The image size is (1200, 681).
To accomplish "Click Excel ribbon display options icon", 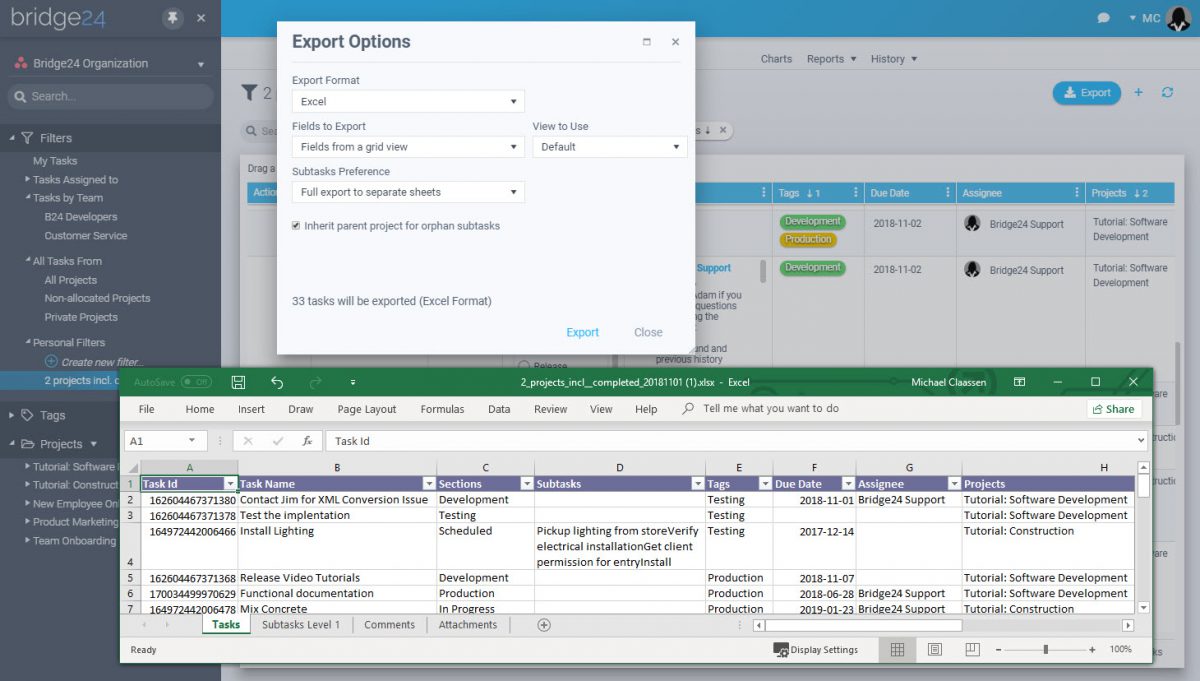I will pos(1019,382).
